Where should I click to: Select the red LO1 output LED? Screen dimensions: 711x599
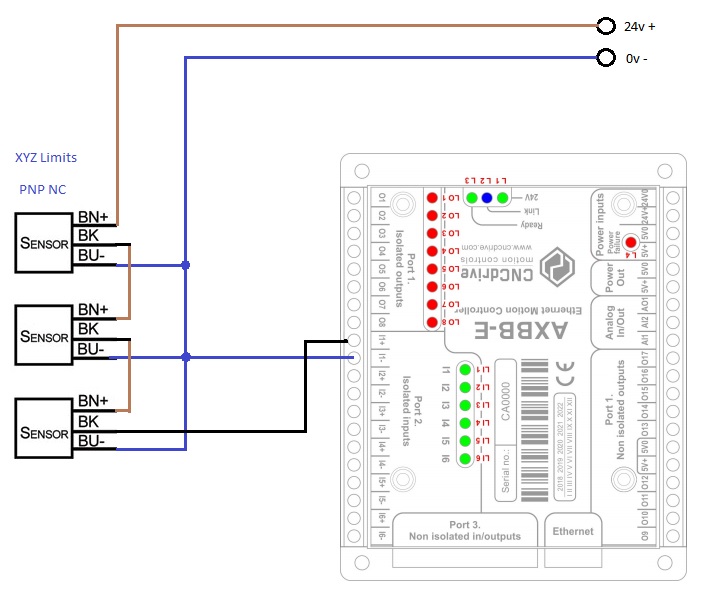(x=432, y=198)
